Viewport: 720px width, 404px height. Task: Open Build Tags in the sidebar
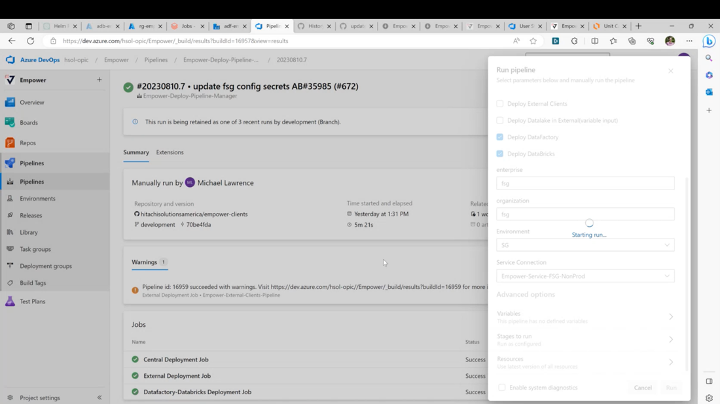pyautogui.click(x=33, y=283)
